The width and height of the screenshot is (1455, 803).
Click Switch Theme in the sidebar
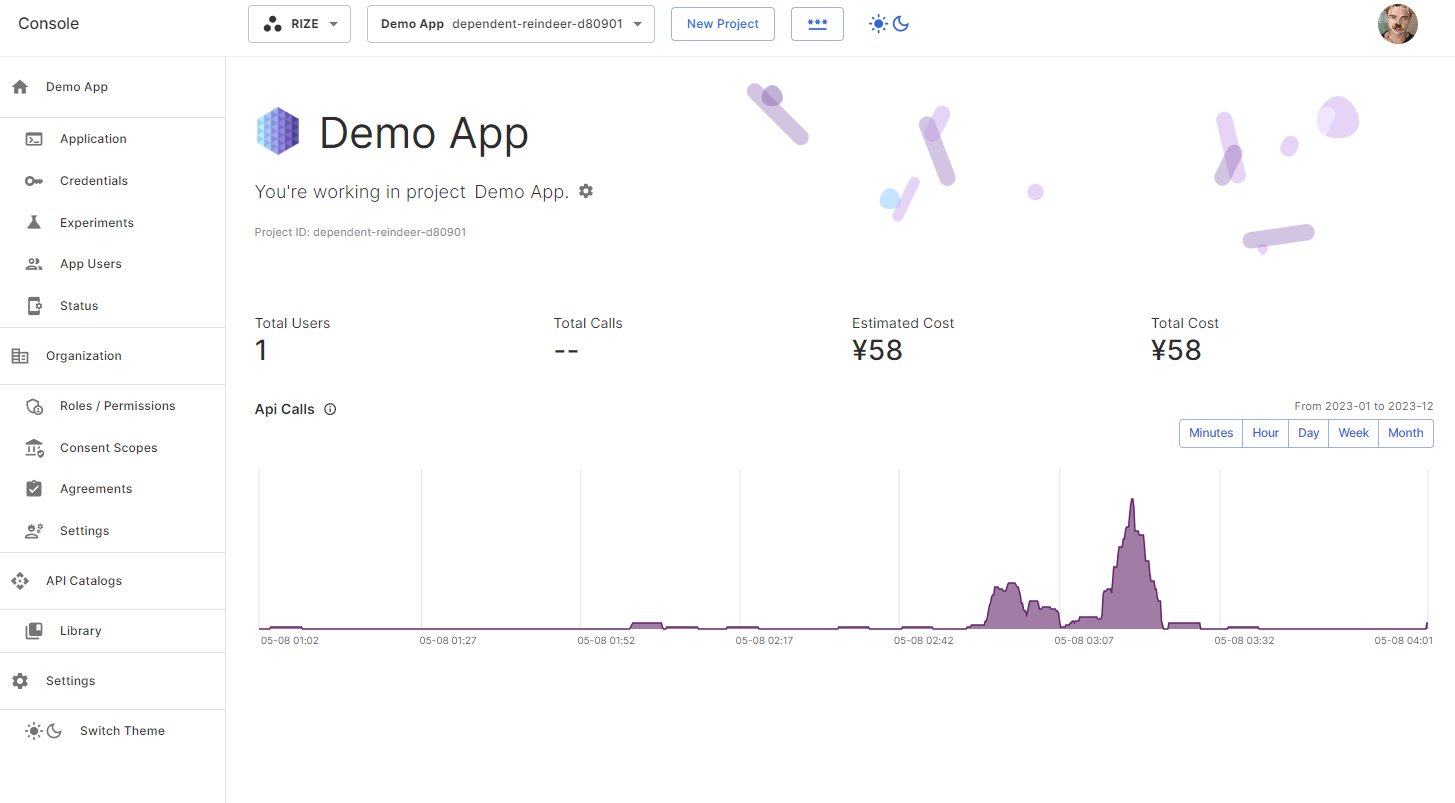(x=122, y=731)
